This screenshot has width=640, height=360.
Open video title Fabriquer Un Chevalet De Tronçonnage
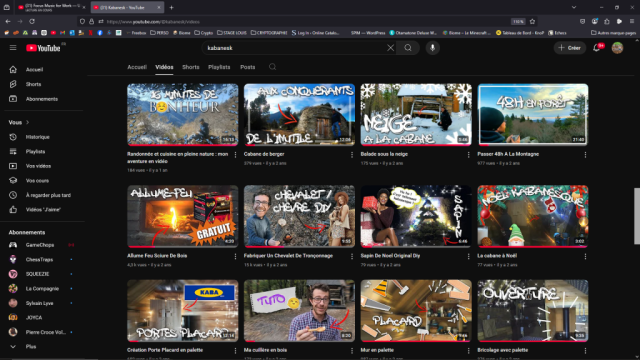pos(288,256)
